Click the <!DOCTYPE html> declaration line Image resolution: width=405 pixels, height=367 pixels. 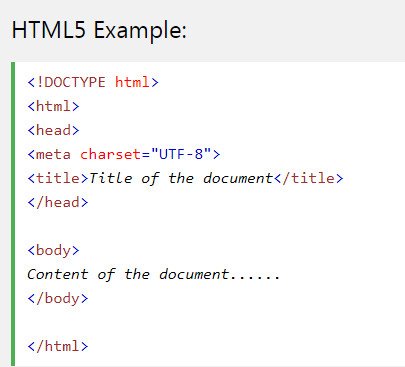coord(93,82)
